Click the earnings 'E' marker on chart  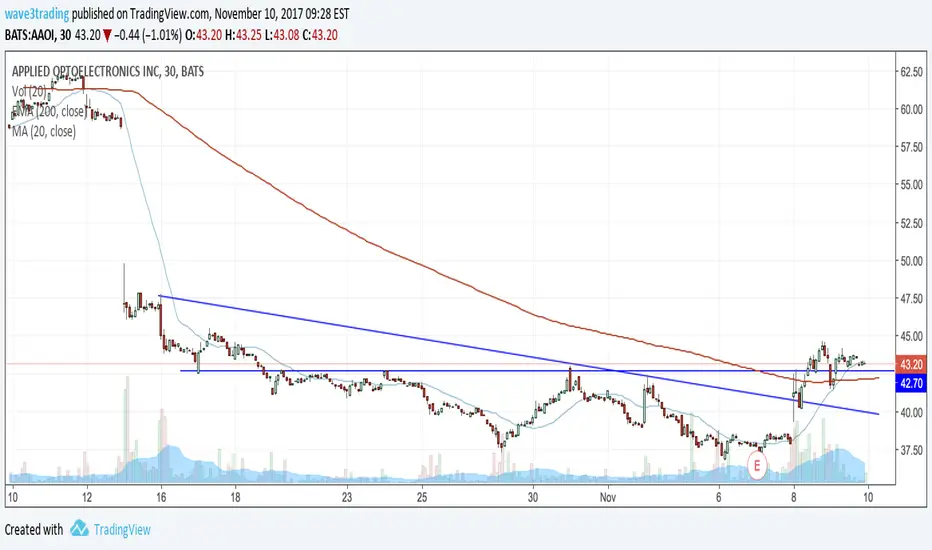[757, 466]
